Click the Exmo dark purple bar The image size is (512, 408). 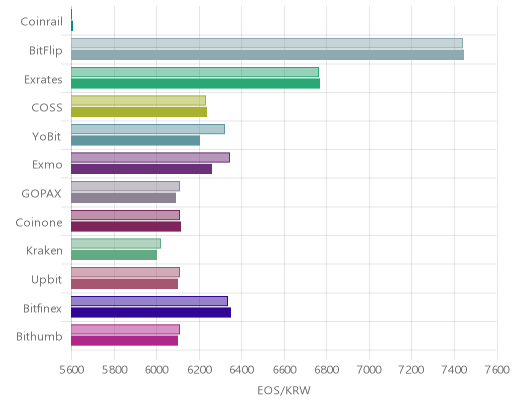[x=141, y=169]
